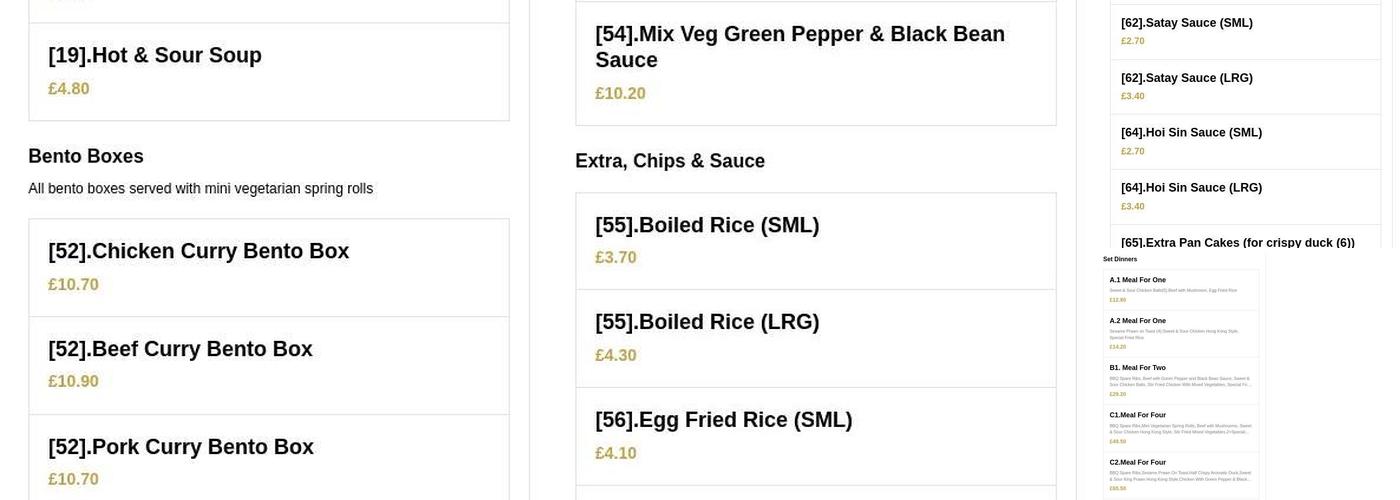Click the Extra, Chips & Sauce heading
This screenshot has width=1400, height=500.
[670, 161]
